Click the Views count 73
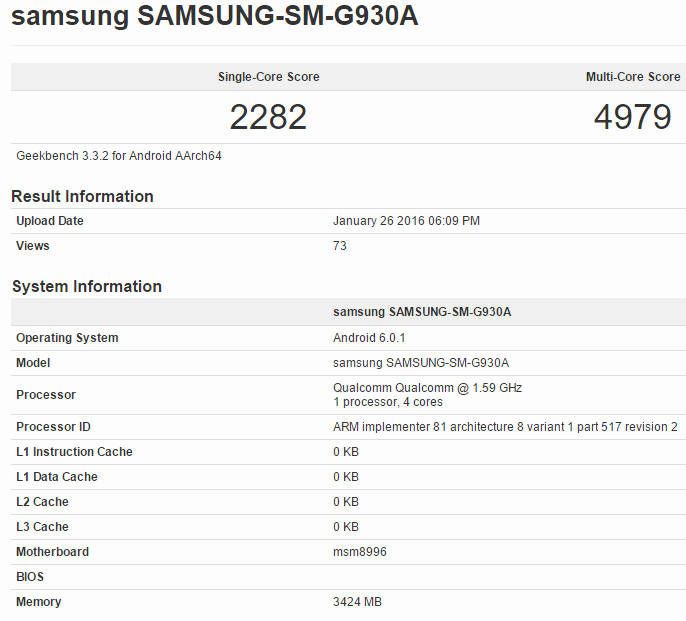 pyautogui.click(x=340, y=246)
